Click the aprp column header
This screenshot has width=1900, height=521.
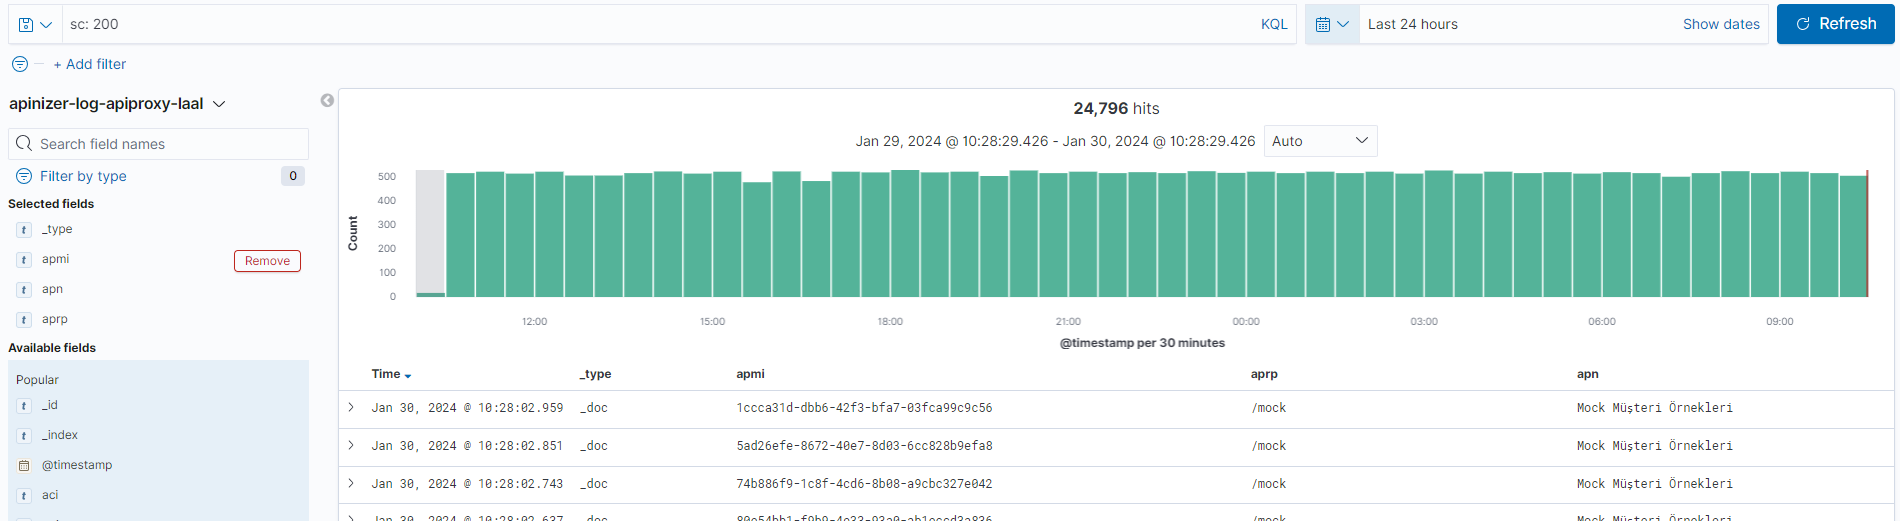click(x=1264, y=374)
